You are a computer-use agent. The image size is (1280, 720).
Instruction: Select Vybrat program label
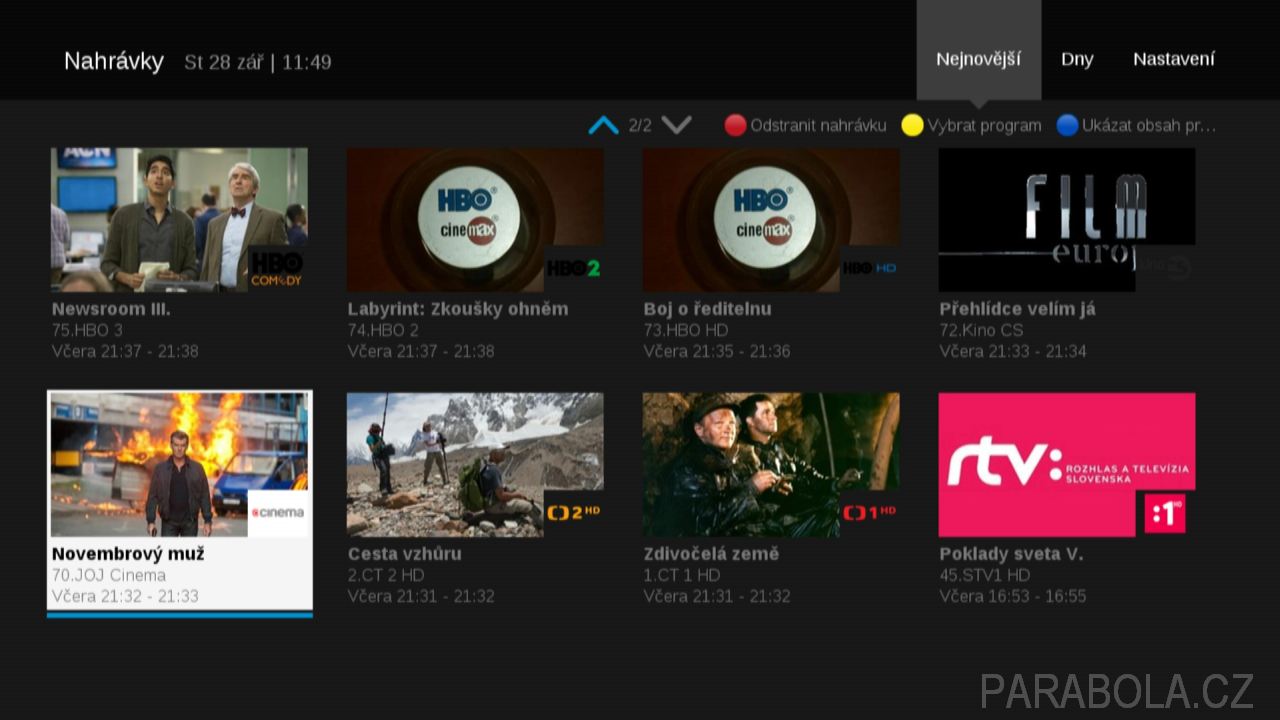pyautogui.click(x=984, y=126)
